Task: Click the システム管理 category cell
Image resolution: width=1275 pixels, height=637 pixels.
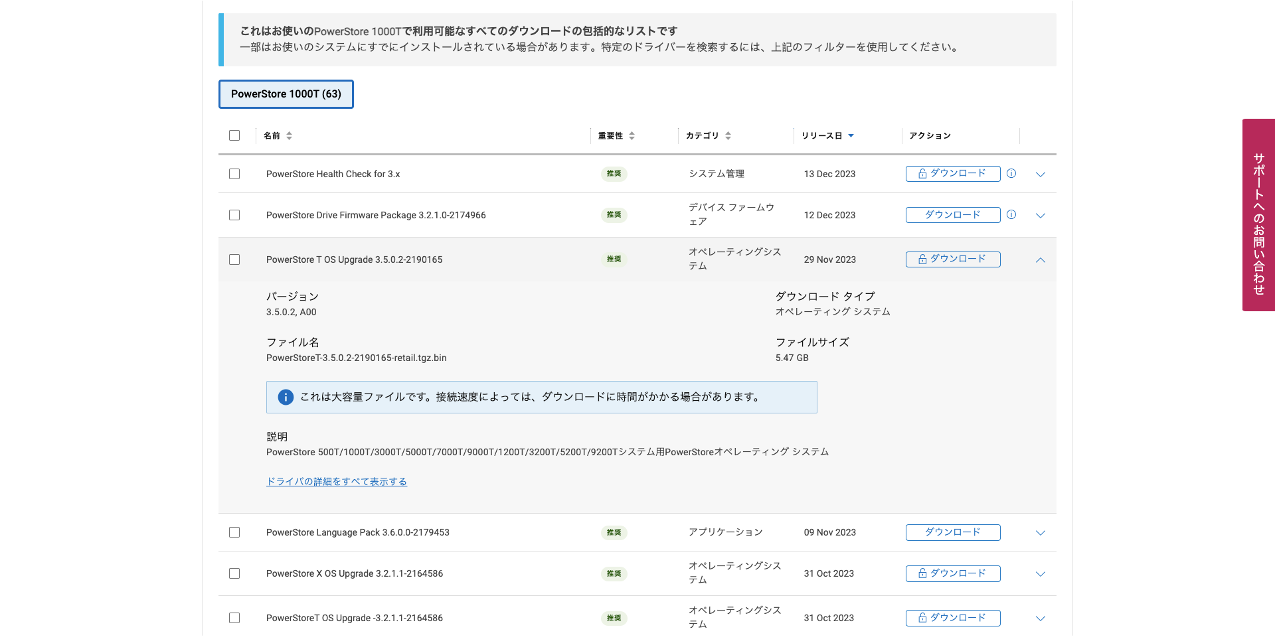Action: [716, 174]
